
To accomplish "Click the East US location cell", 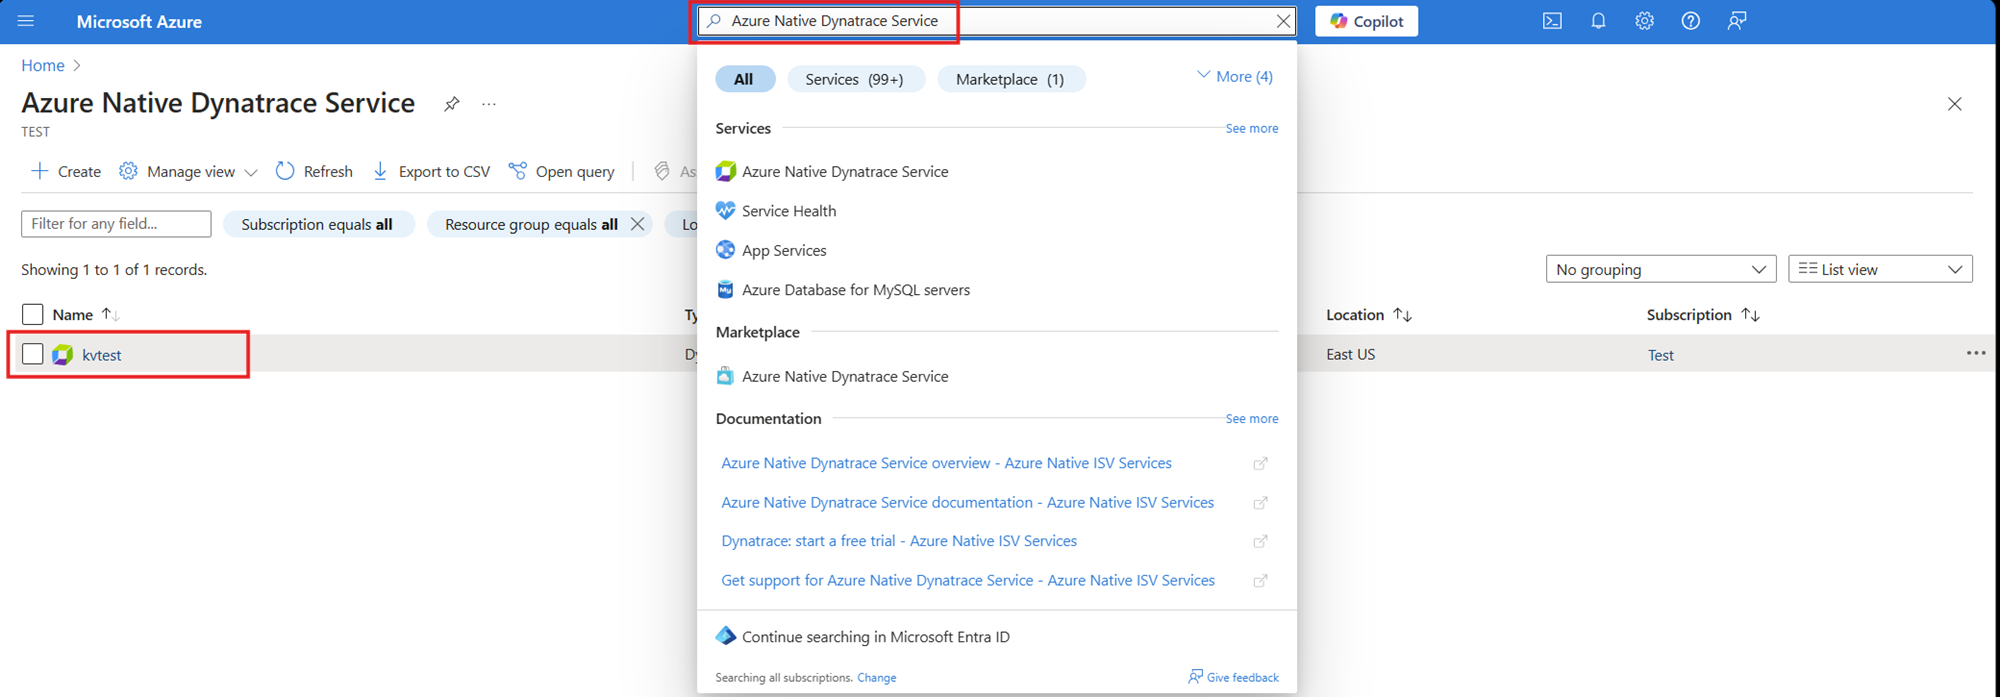I will (x=1351, y=354).
